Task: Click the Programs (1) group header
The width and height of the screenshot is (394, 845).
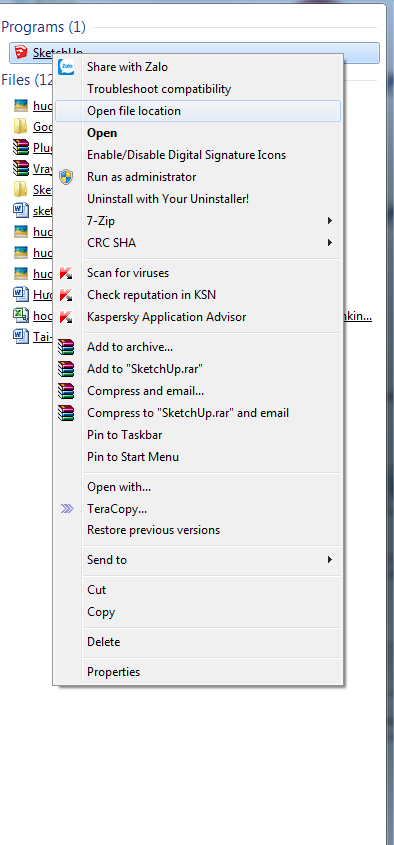Action: [44, 27]
